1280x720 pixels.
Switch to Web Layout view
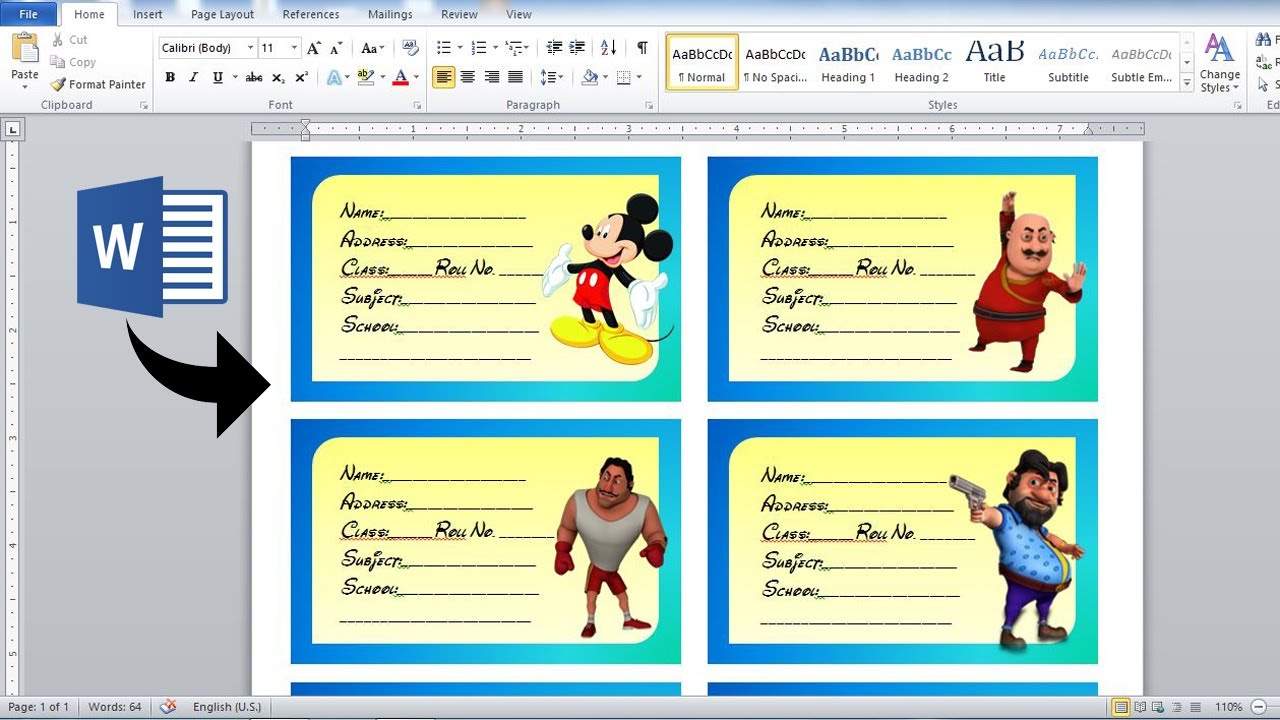[1160, 707]
